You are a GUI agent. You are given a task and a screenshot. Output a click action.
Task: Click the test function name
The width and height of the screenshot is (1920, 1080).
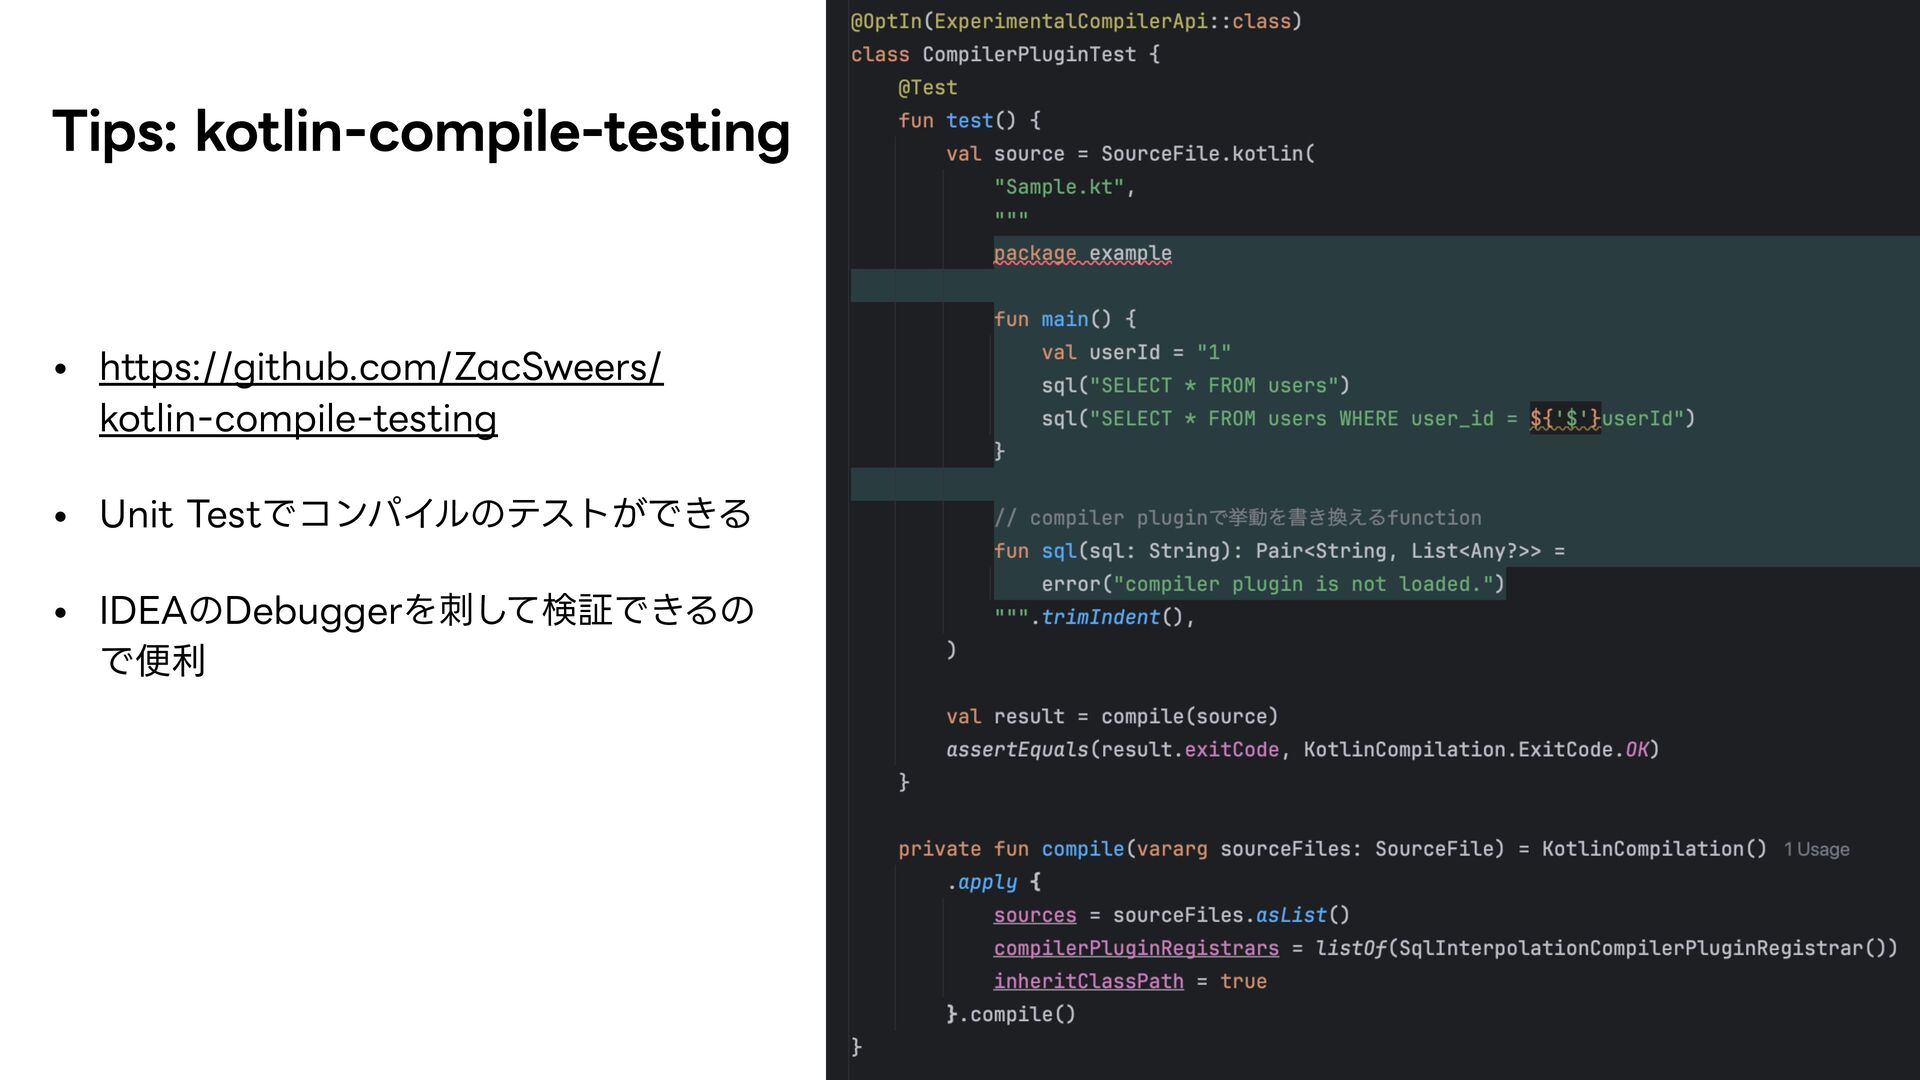click(969, 121)
